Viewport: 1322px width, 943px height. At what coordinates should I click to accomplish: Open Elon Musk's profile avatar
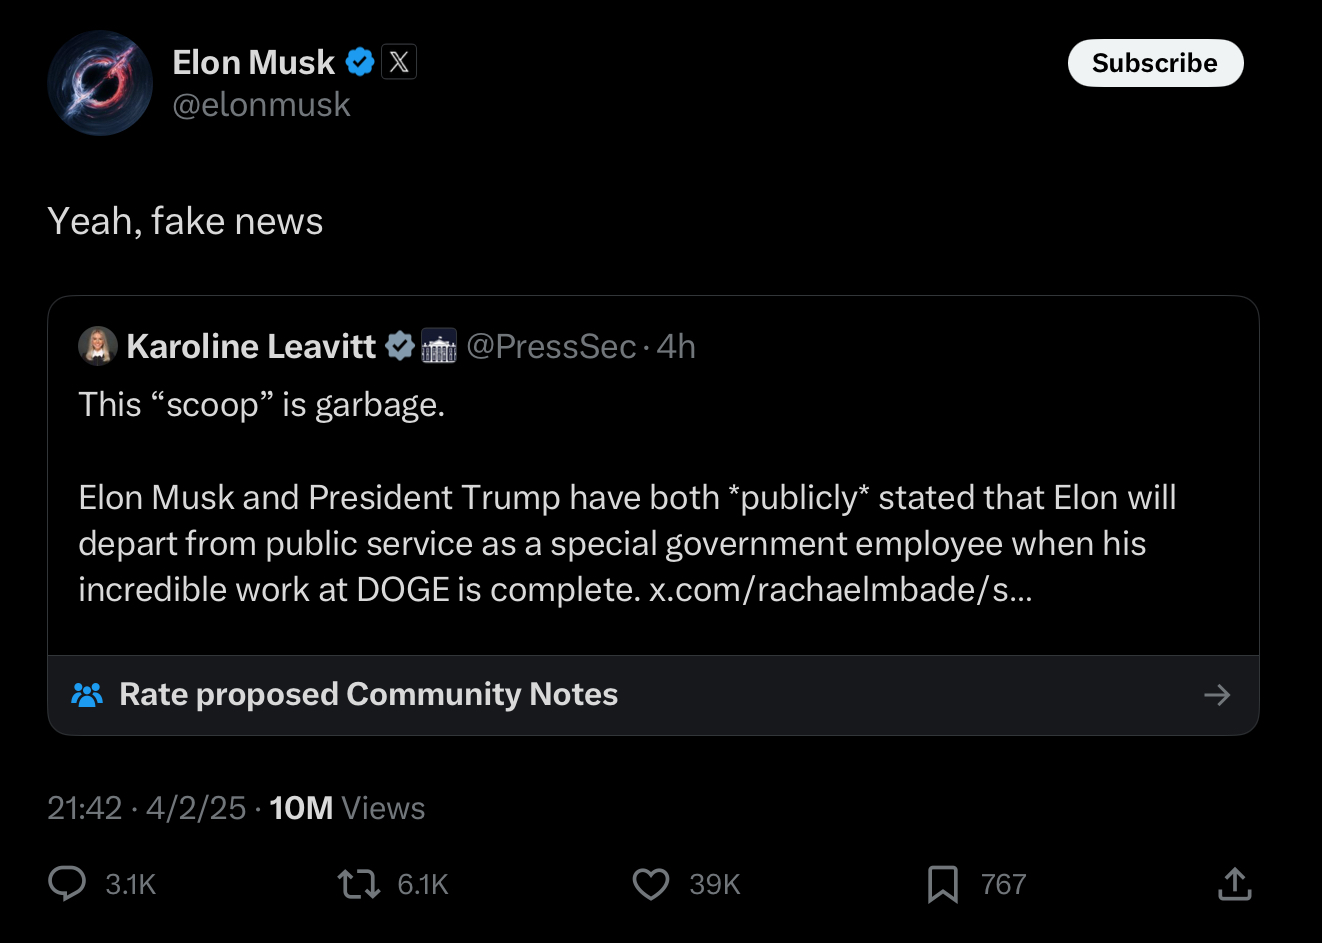[x=100, y=83]
